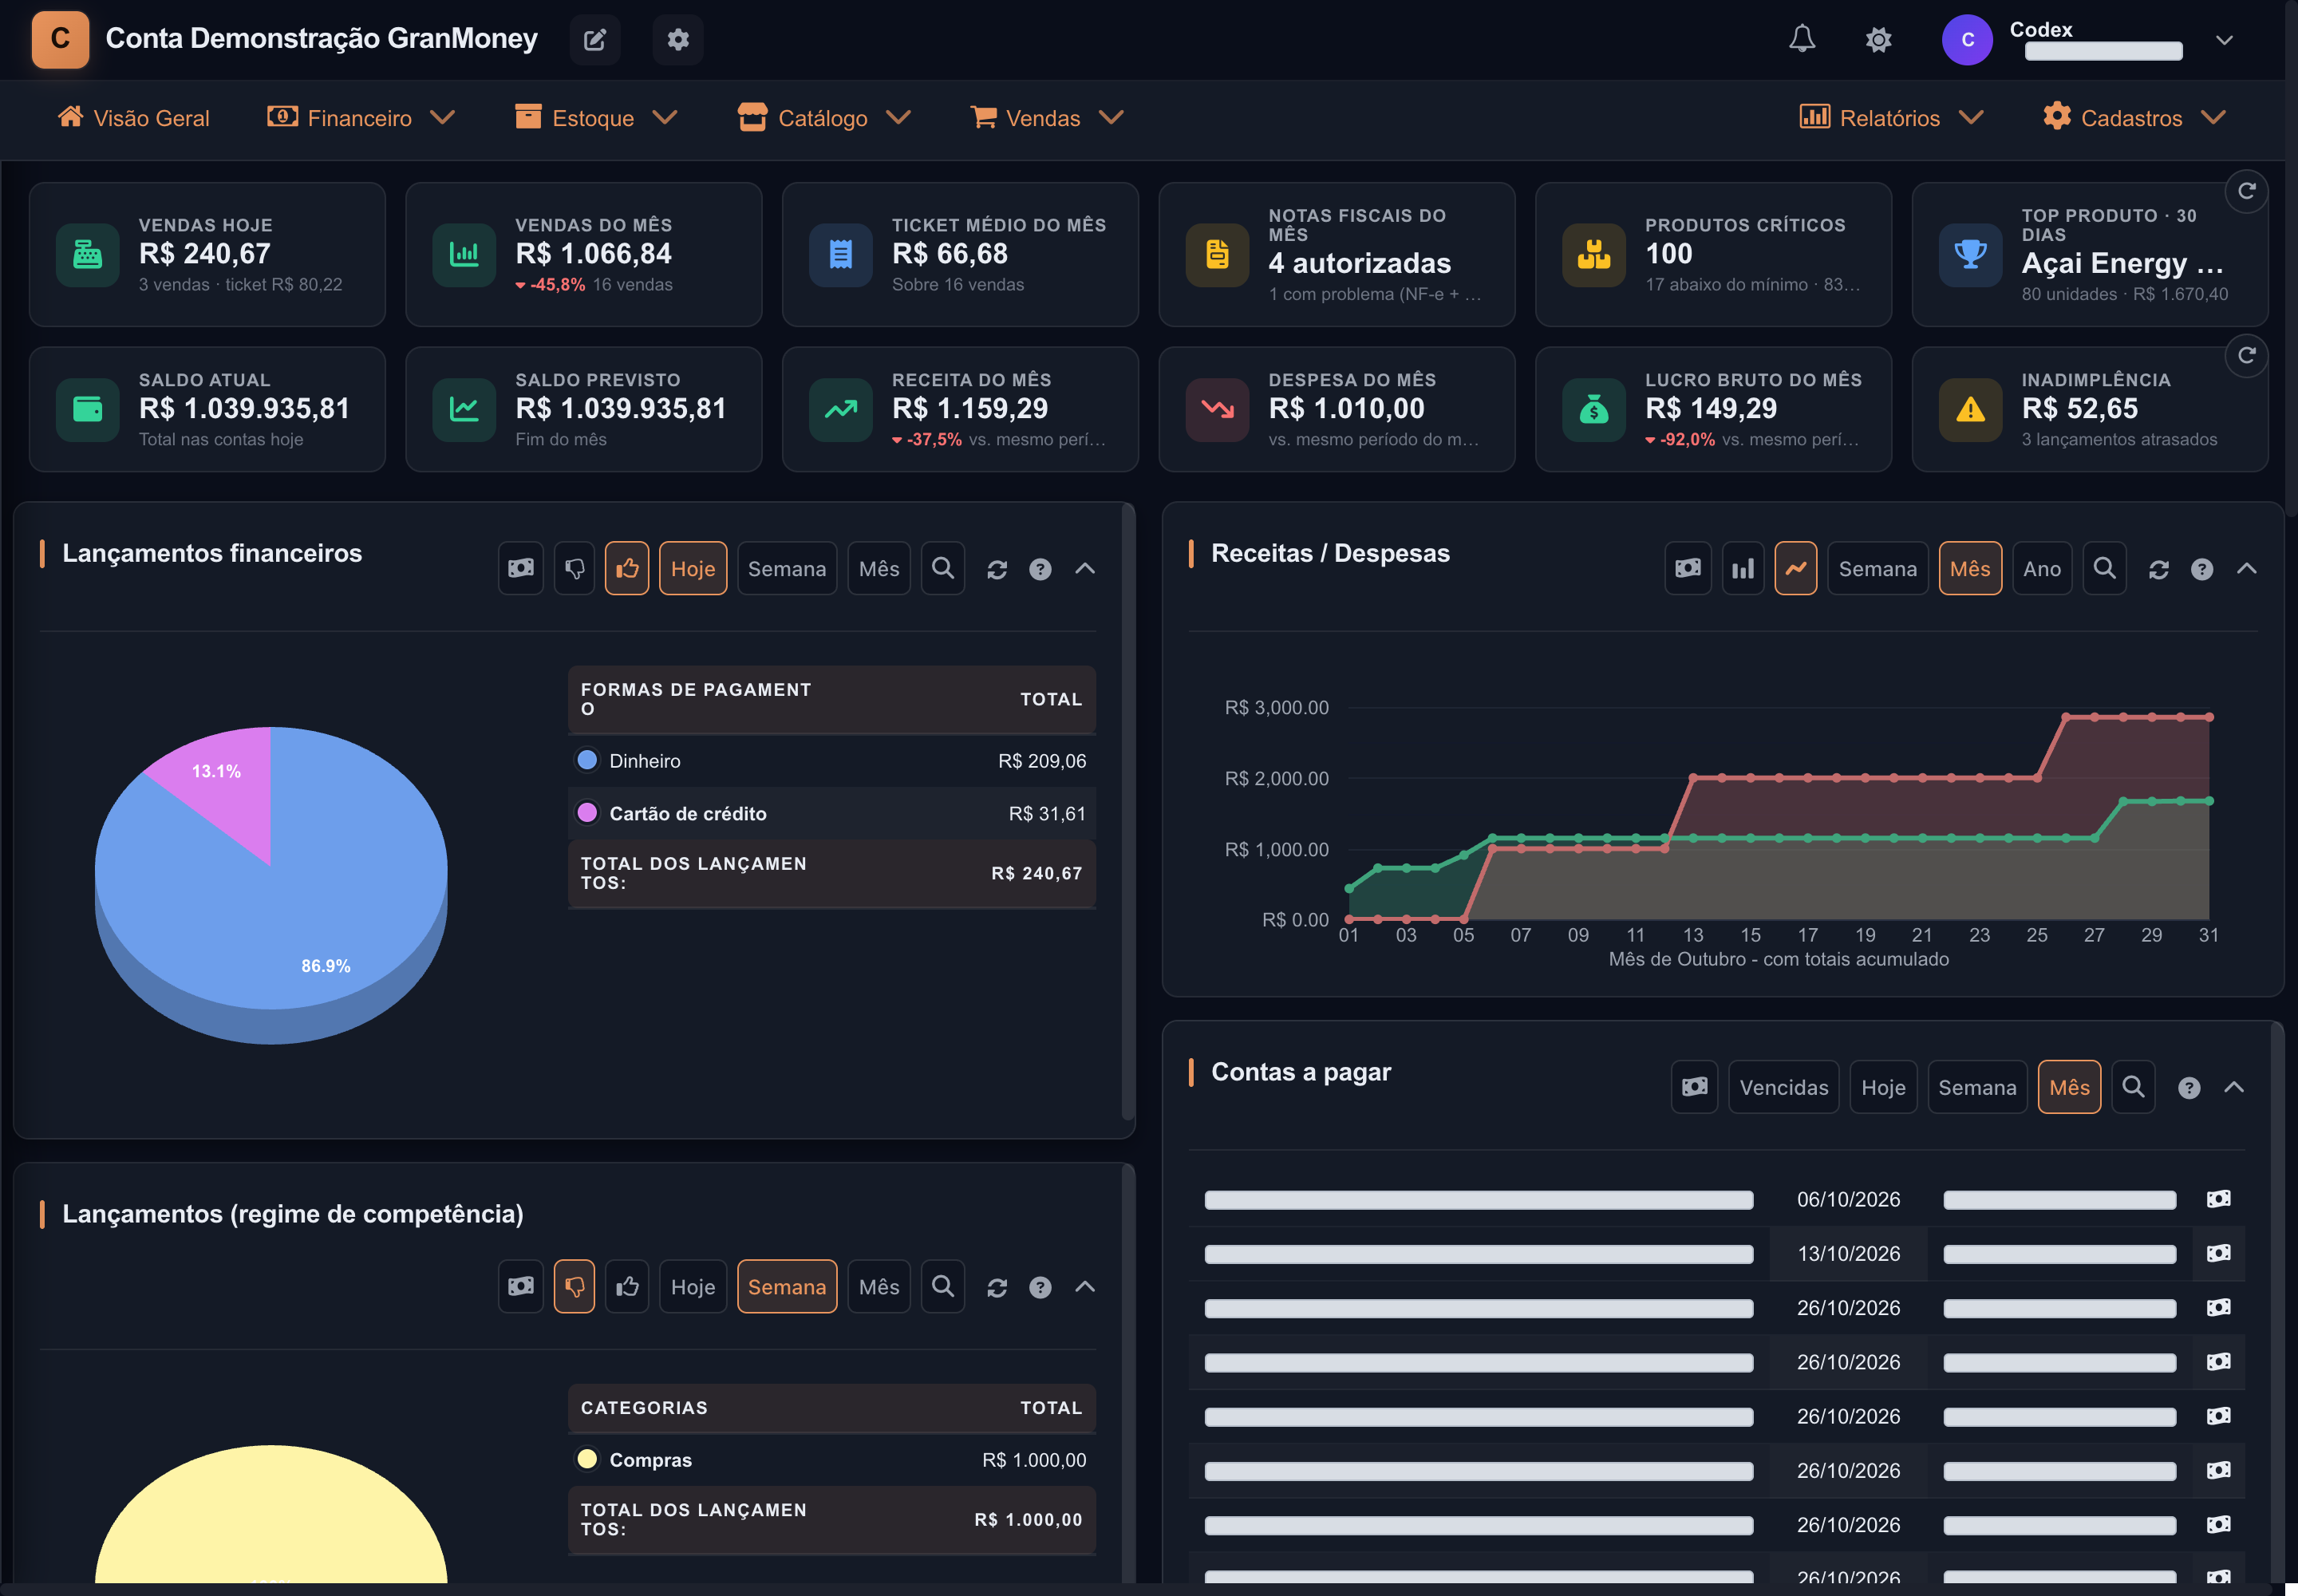Show Vencidas in Contas a pagar
This screenshot has height=1596, width=2298.
1783,1087
